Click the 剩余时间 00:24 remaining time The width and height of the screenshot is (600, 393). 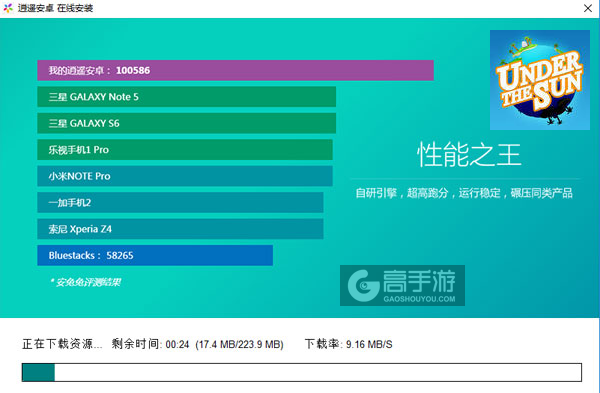tap(150, 344)
